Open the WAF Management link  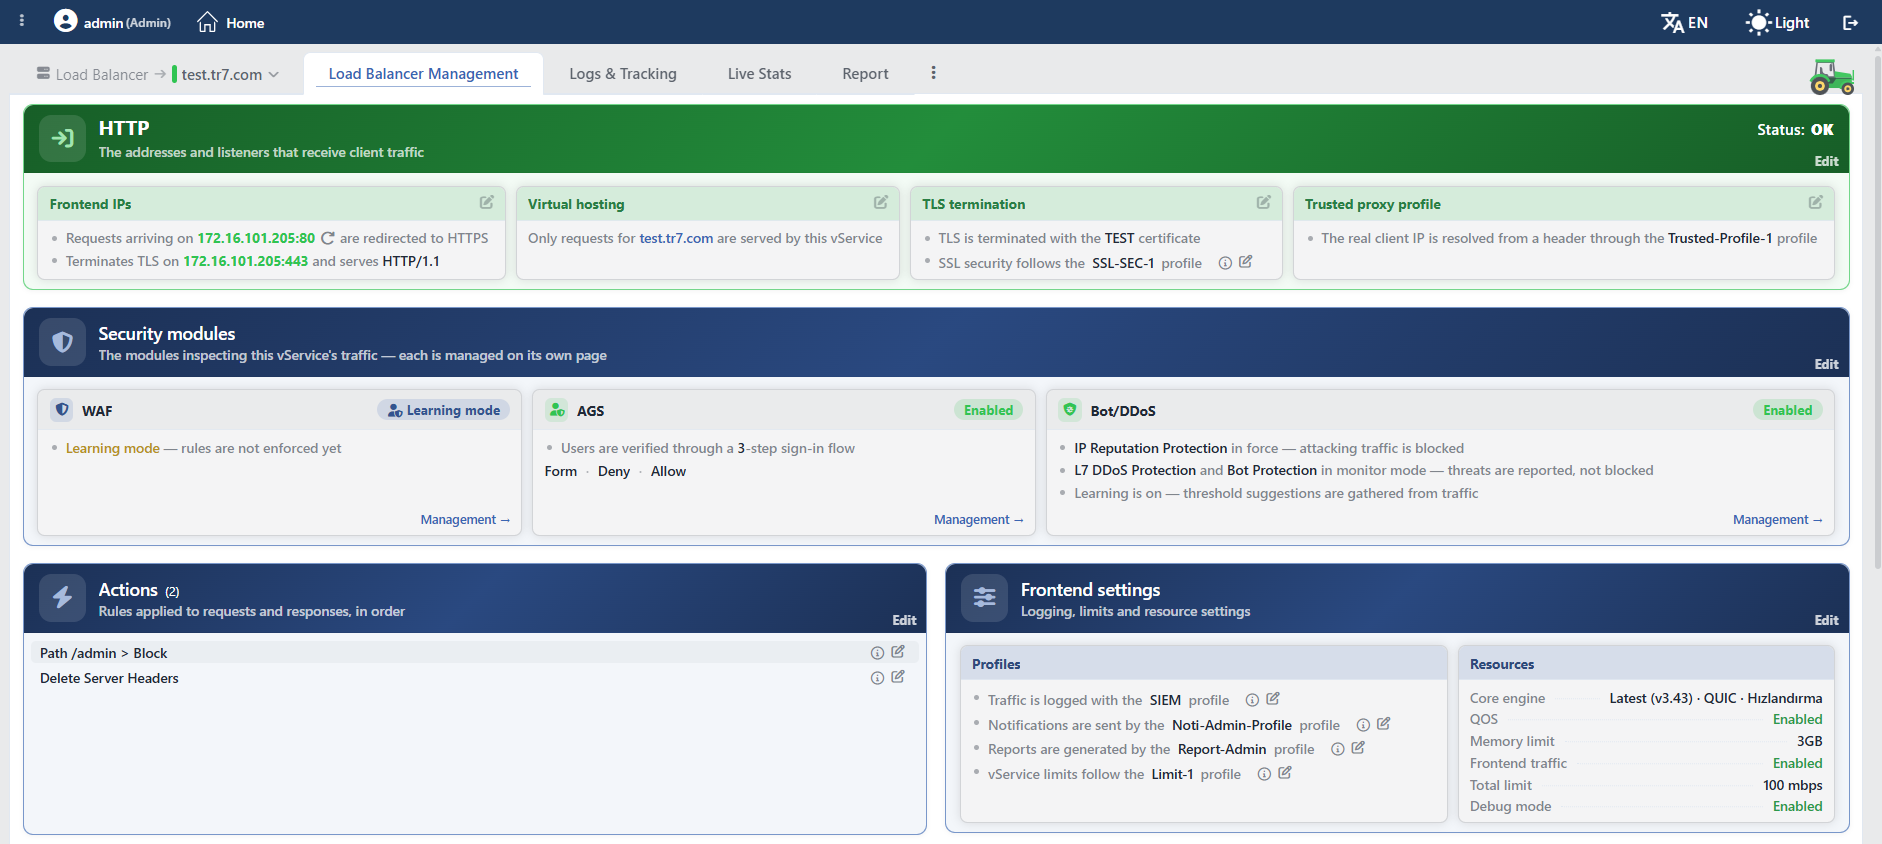[465, 520]
